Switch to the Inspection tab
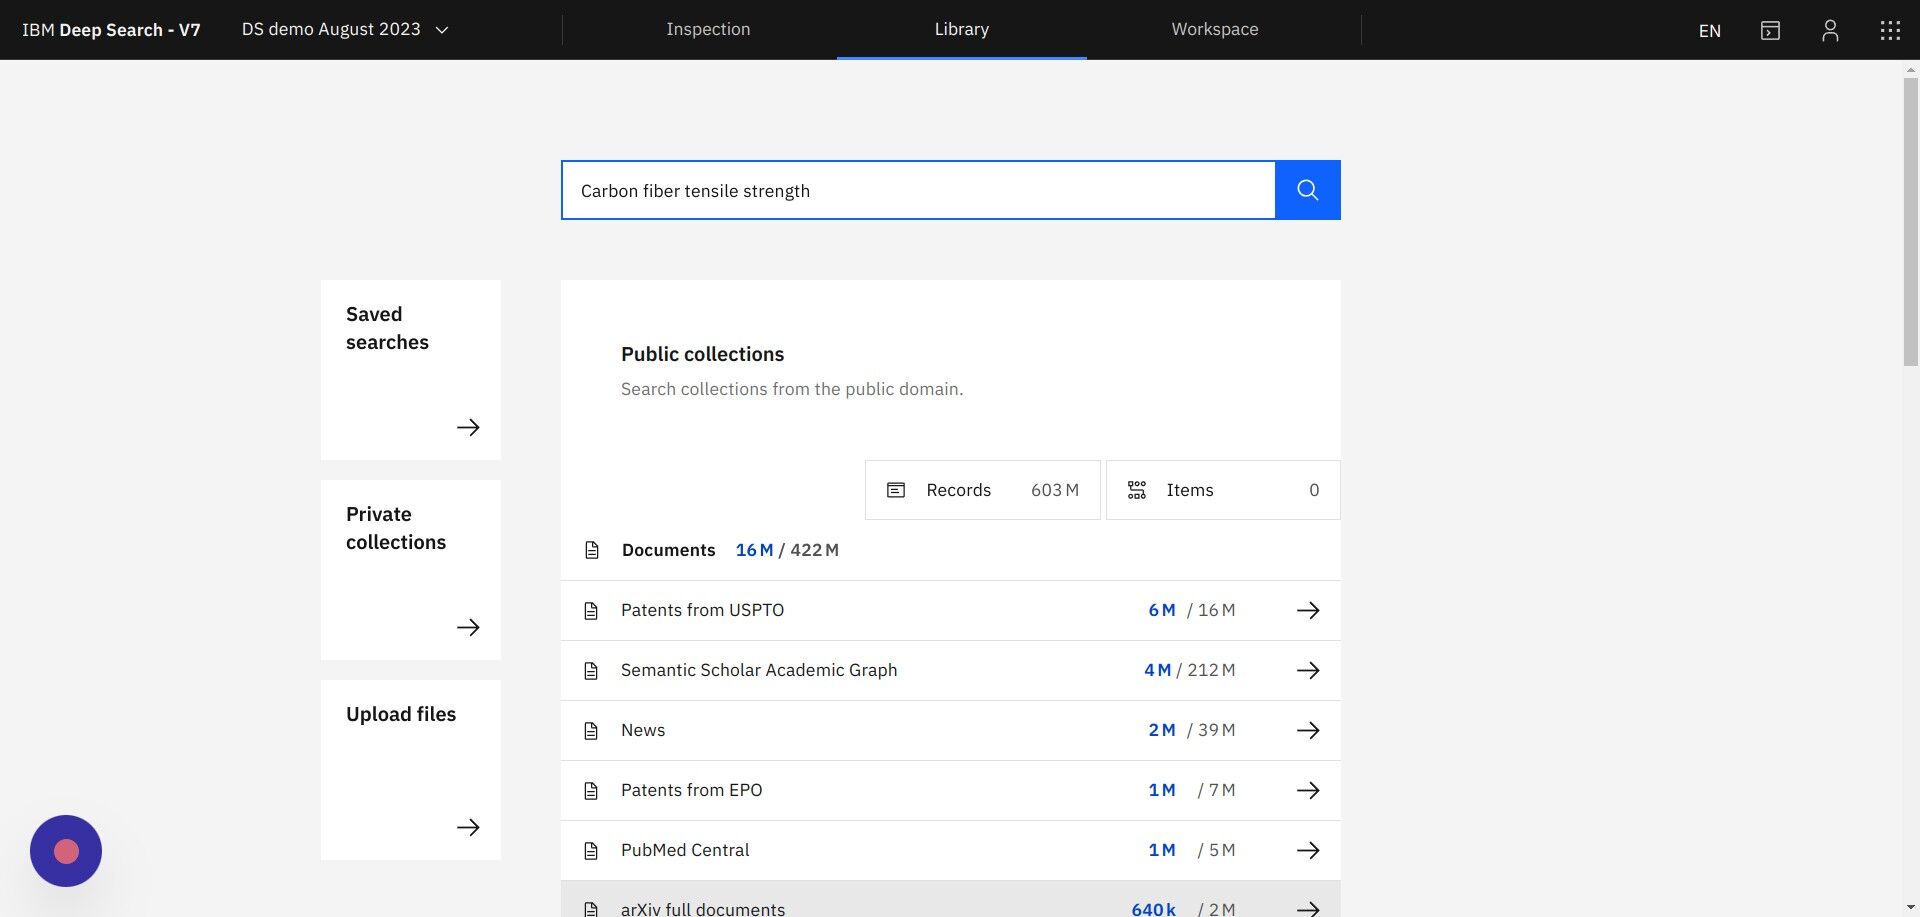 coord(708,30)
